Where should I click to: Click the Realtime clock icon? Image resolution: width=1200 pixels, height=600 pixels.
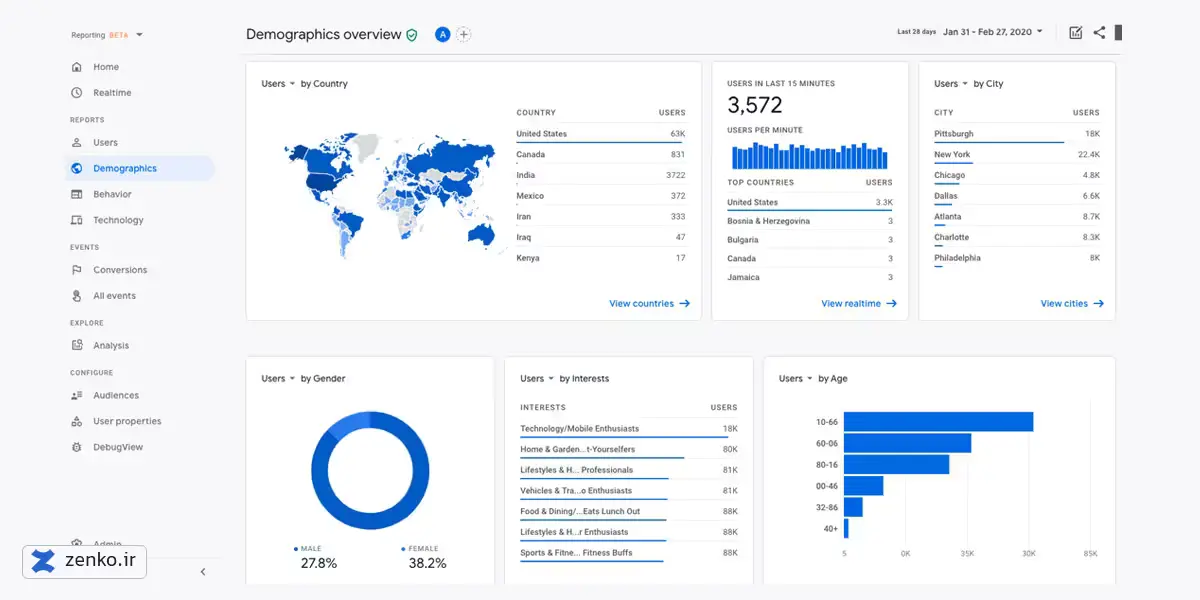[x=77, y=93]
